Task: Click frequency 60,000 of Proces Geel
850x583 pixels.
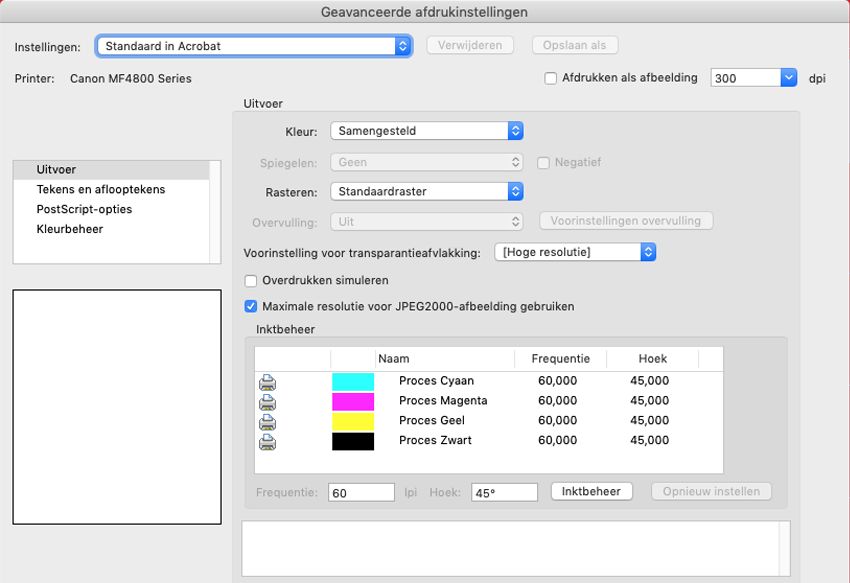Action: (557, 420)
